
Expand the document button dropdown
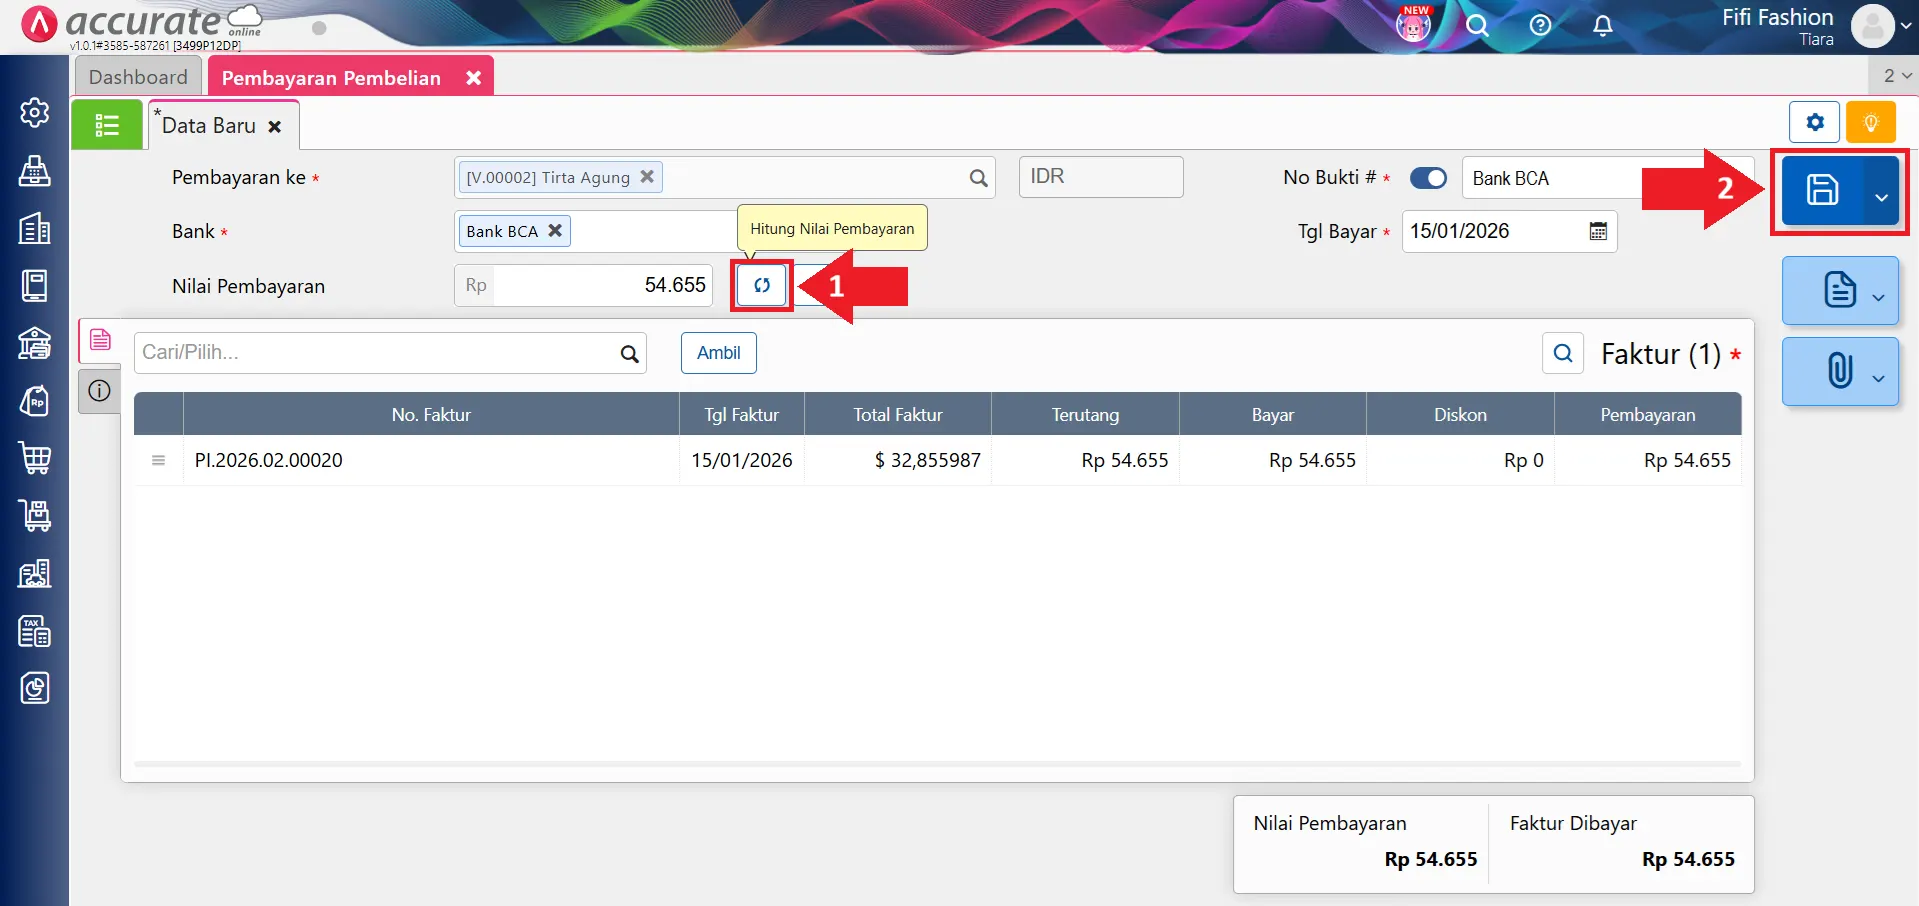click(1878, 297)
